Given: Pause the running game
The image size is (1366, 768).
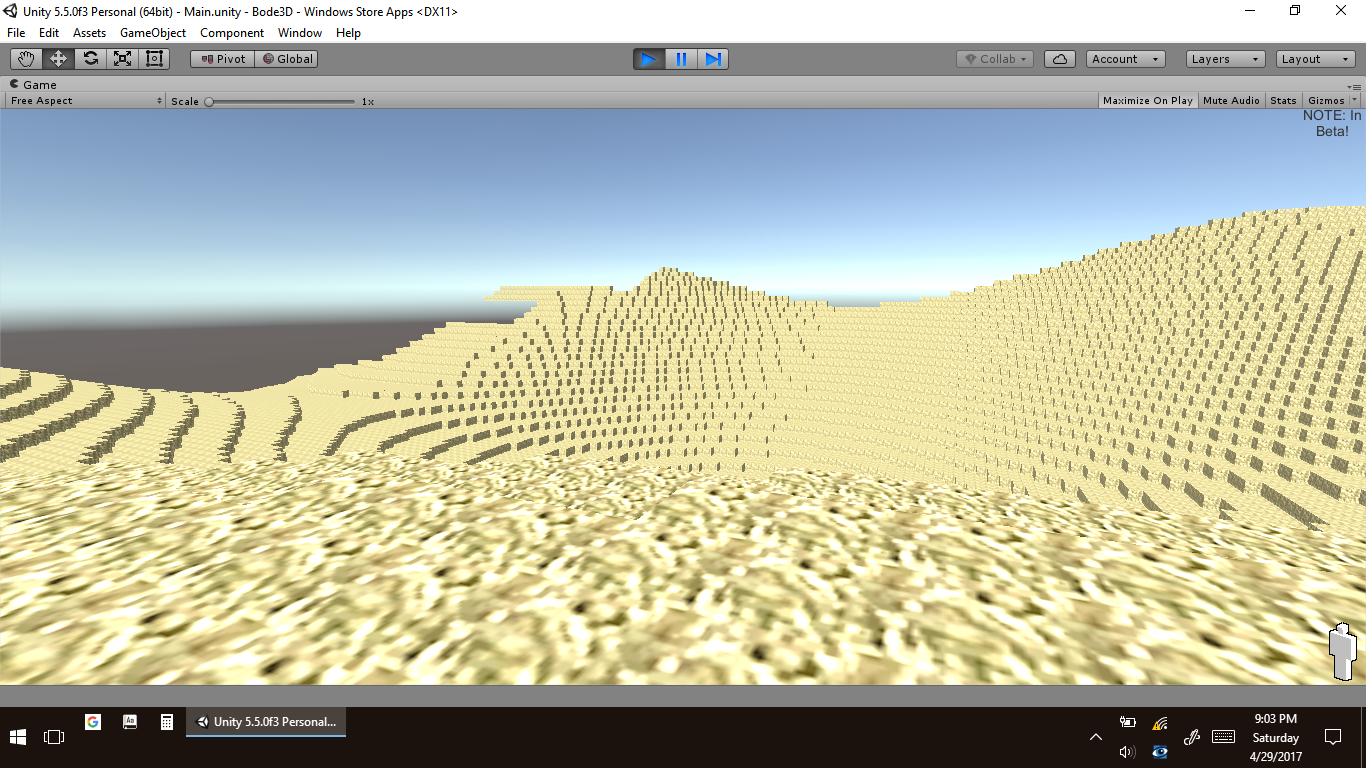Looking at the screenshot, I should click(x=681, y=59).
